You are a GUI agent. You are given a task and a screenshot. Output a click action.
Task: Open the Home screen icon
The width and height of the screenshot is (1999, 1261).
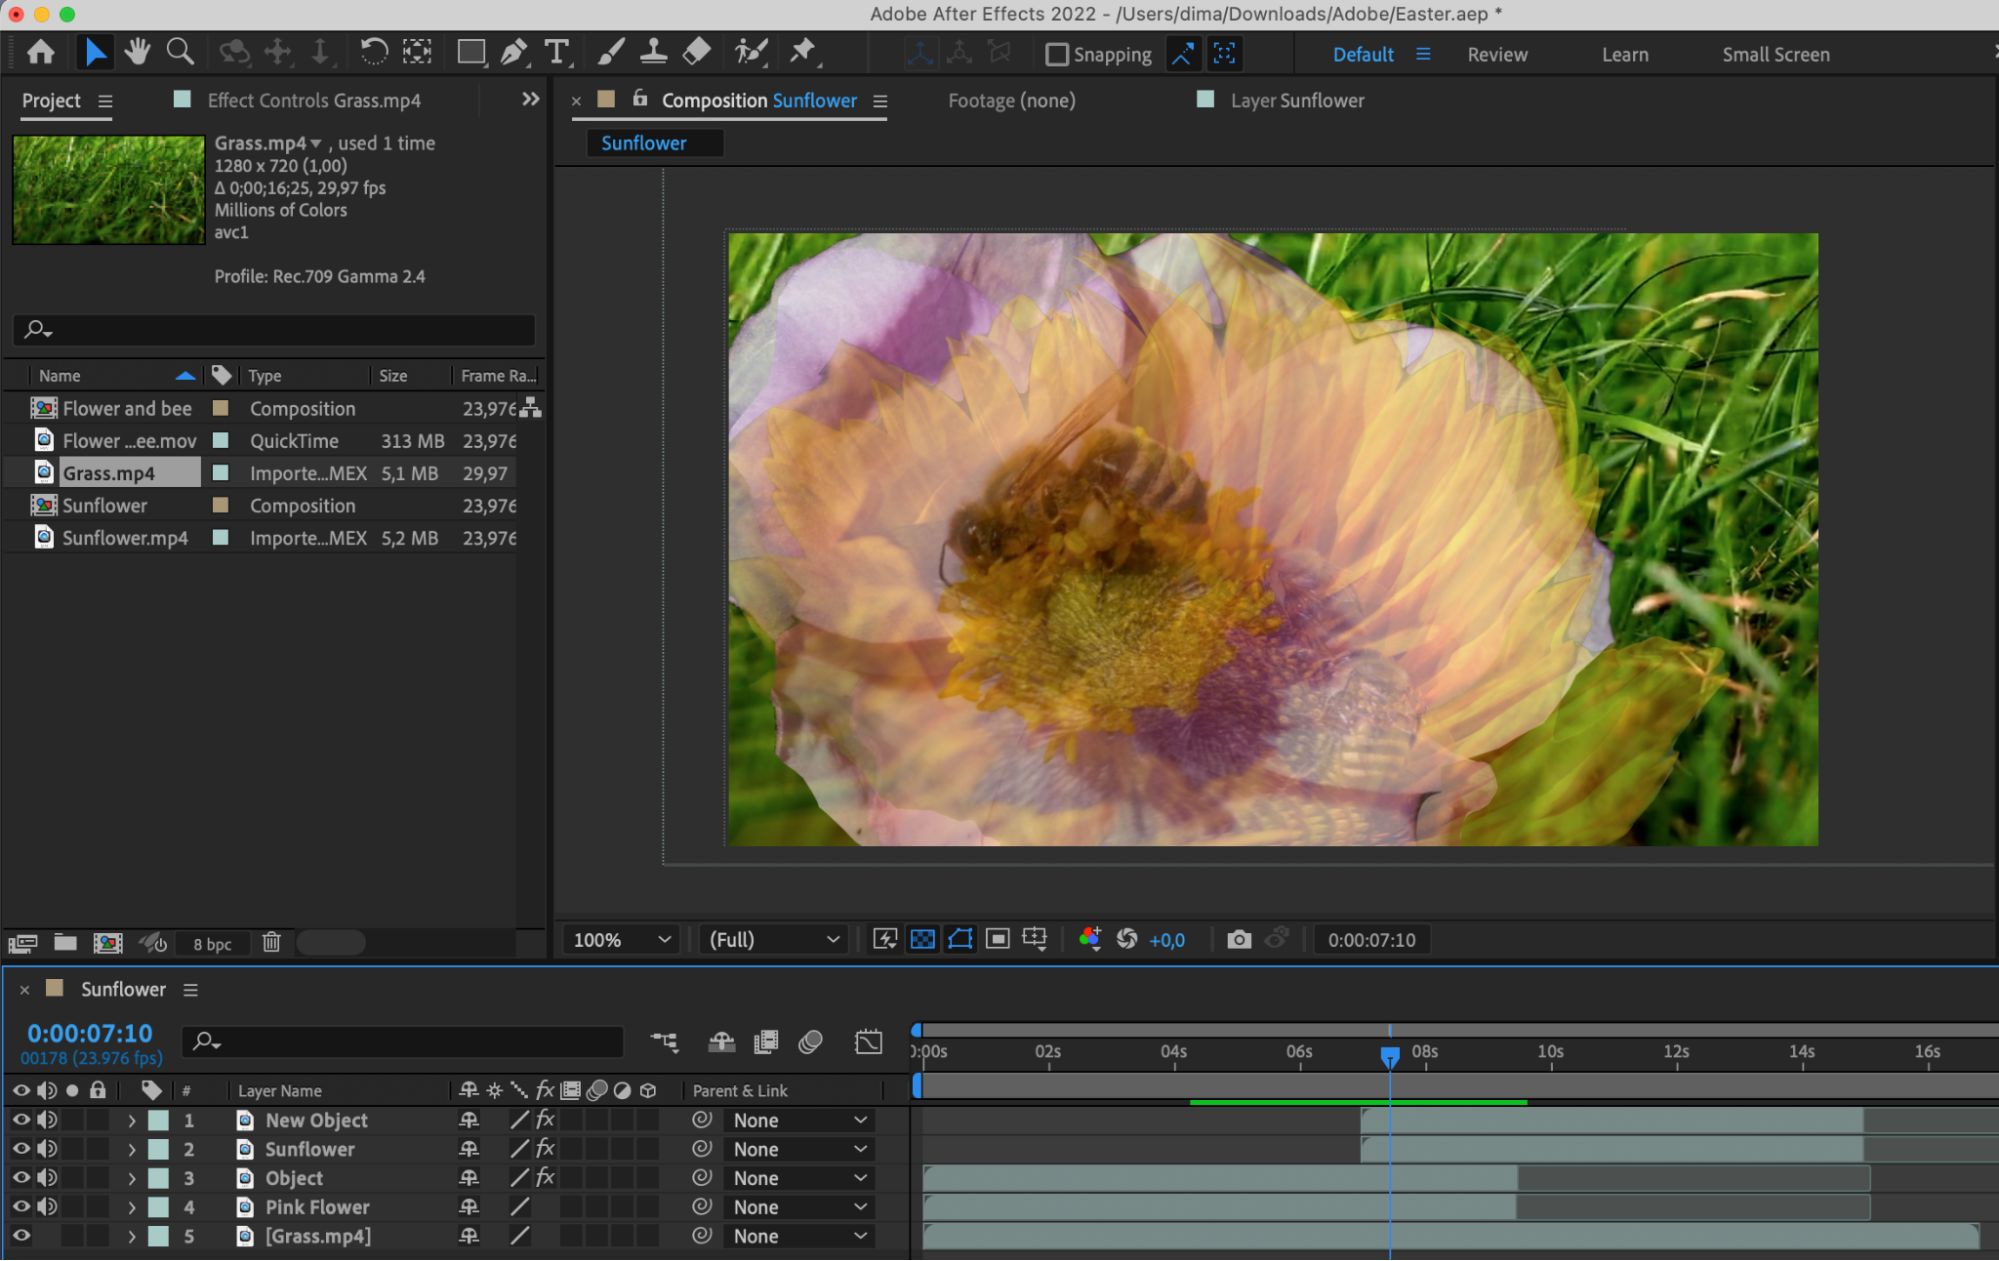click(x=41, y=52)
